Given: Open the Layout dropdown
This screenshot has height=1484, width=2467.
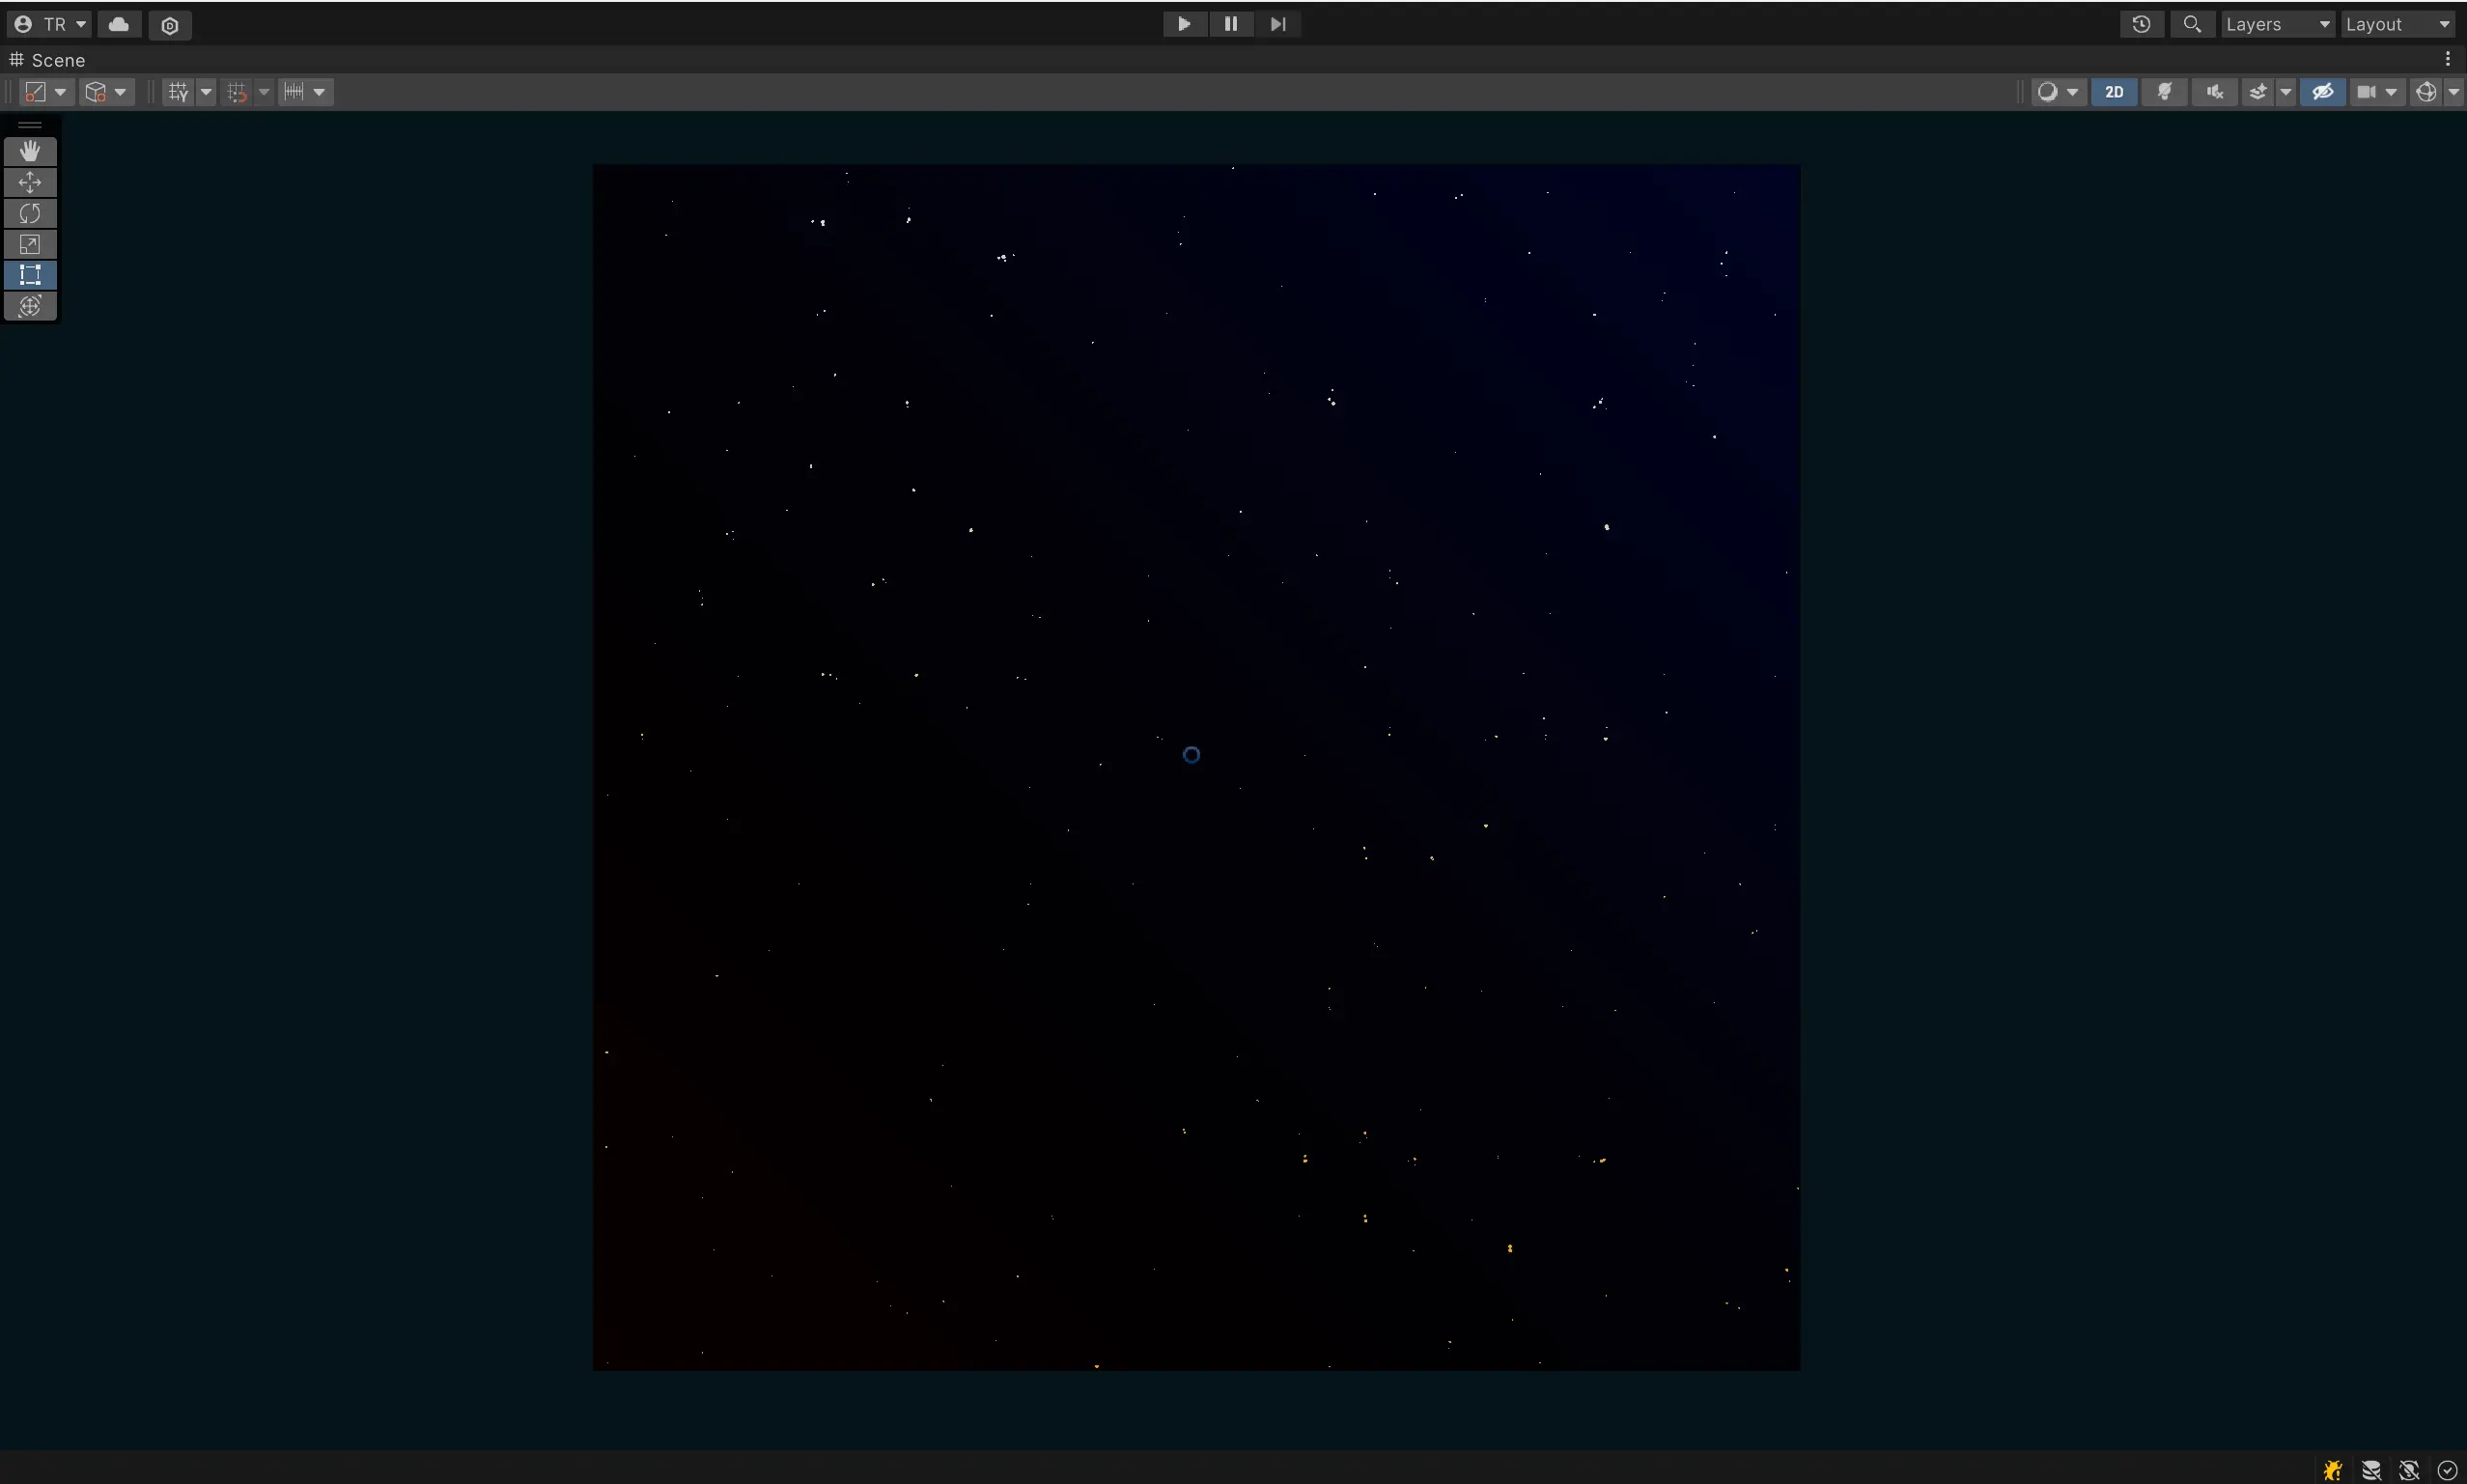Looking at the screenshot, I should (x=2398, y=24).
